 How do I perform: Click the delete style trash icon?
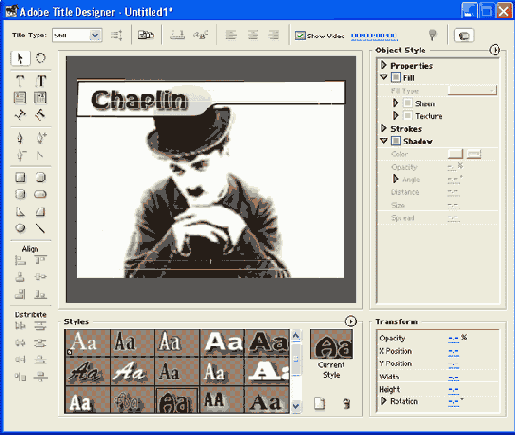coord(347,403)
